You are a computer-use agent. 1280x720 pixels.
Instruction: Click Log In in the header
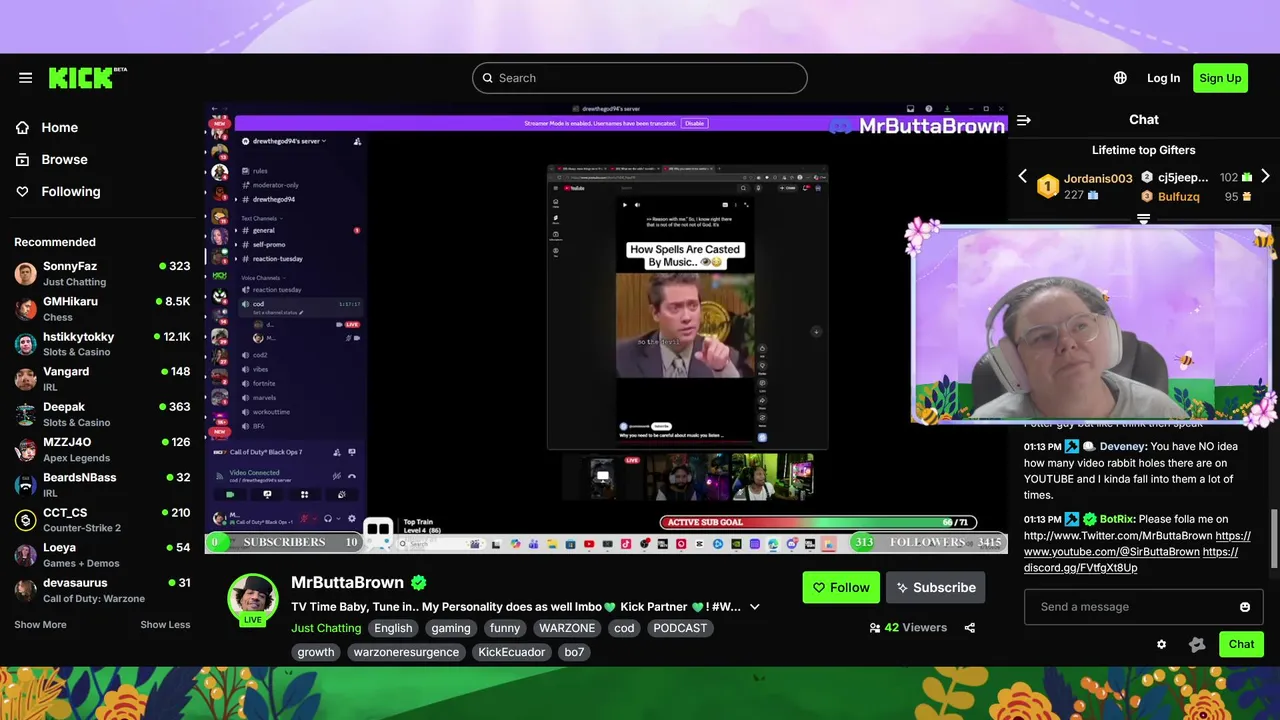pos(1163,78)
